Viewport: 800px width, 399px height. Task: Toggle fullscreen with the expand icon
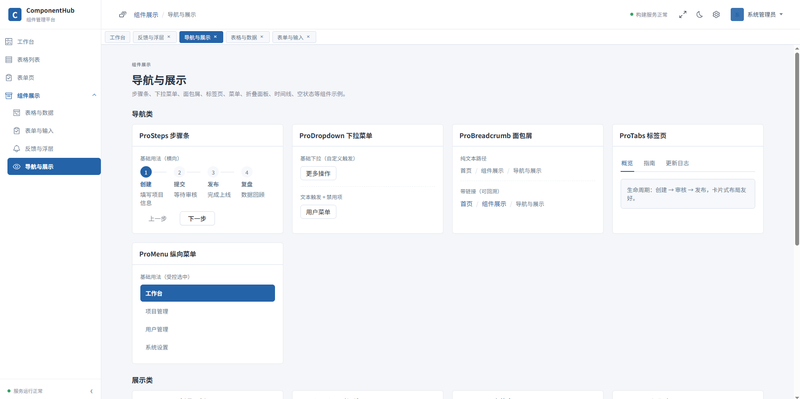(x=683, y=15)
